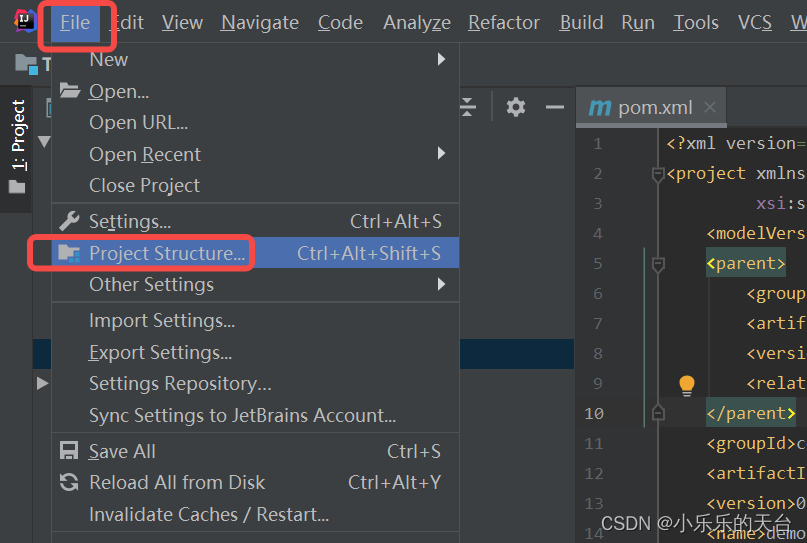
Task: Open the Code menu
Action: tap(340, 23)
